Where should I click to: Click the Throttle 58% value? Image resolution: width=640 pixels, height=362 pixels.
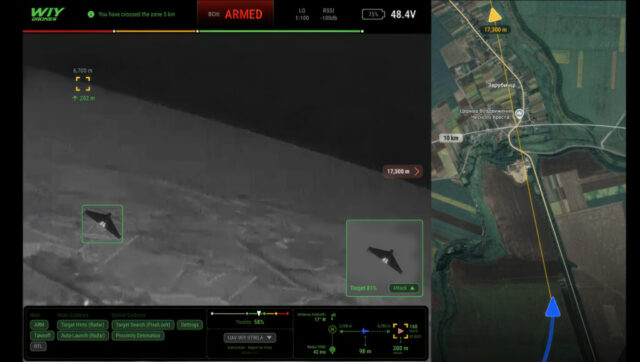click(x=259, y=322)
